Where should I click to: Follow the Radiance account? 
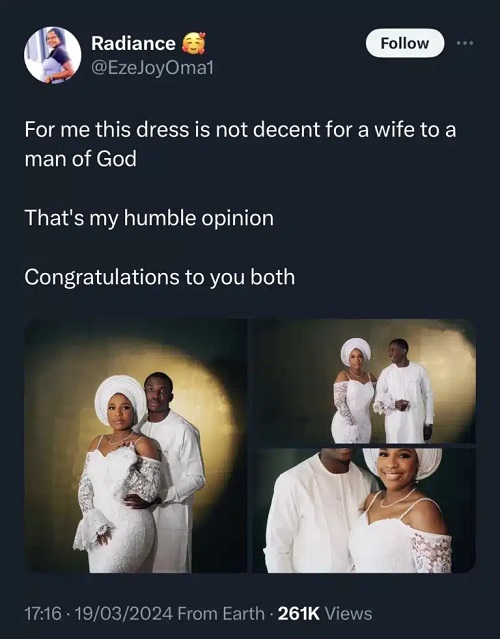(x=405, y=43)
